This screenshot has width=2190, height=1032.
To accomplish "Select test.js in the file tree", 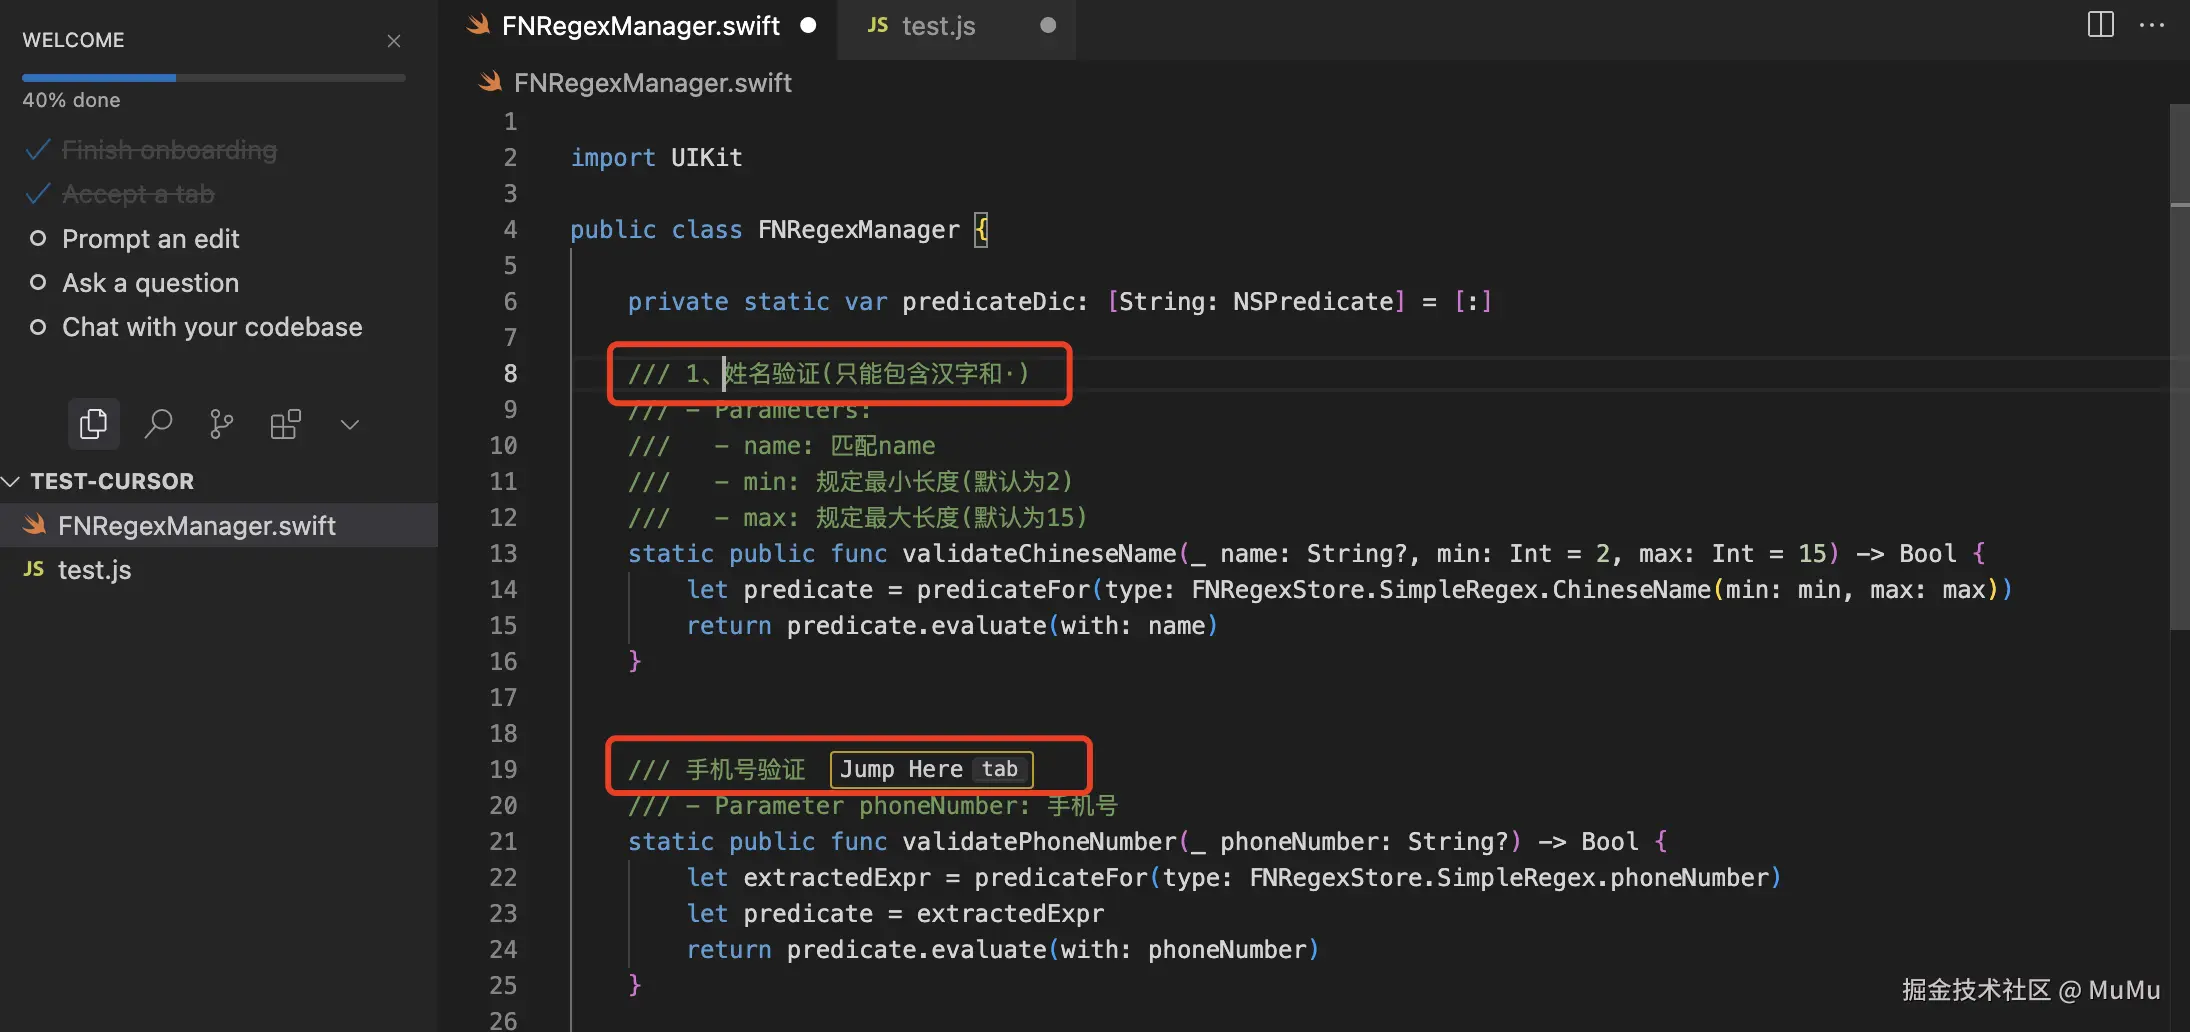I will click(219, 569).
